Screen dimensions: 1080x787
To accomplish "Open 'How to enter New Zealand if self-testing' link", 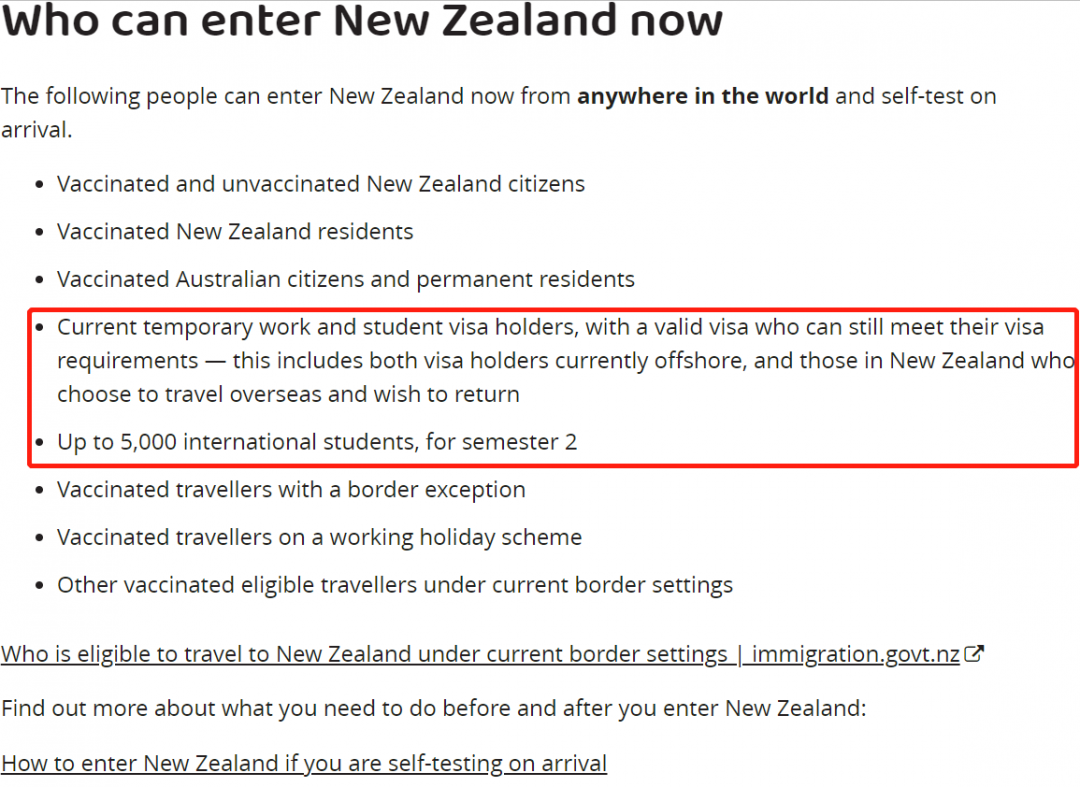I will click(x=304, y=763).
